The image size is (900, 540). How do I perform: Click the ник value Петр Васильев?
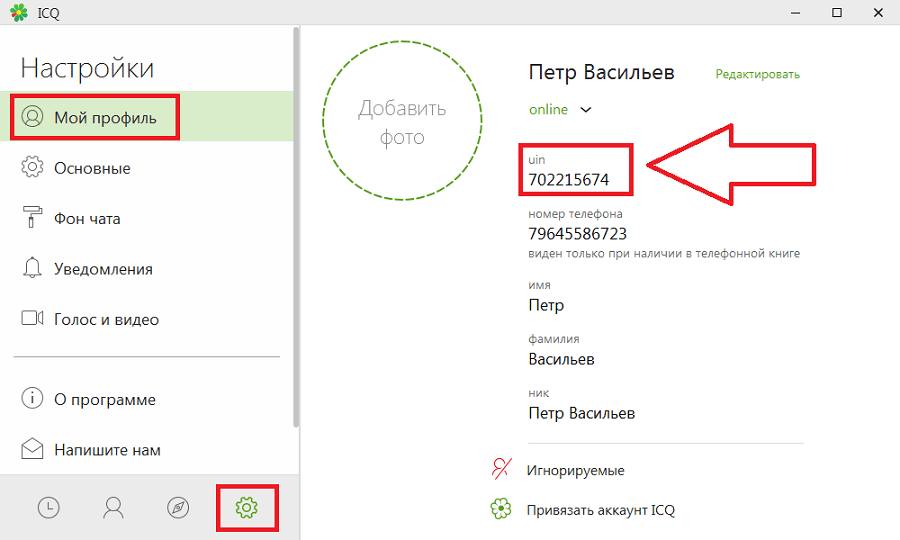point(581,413)
